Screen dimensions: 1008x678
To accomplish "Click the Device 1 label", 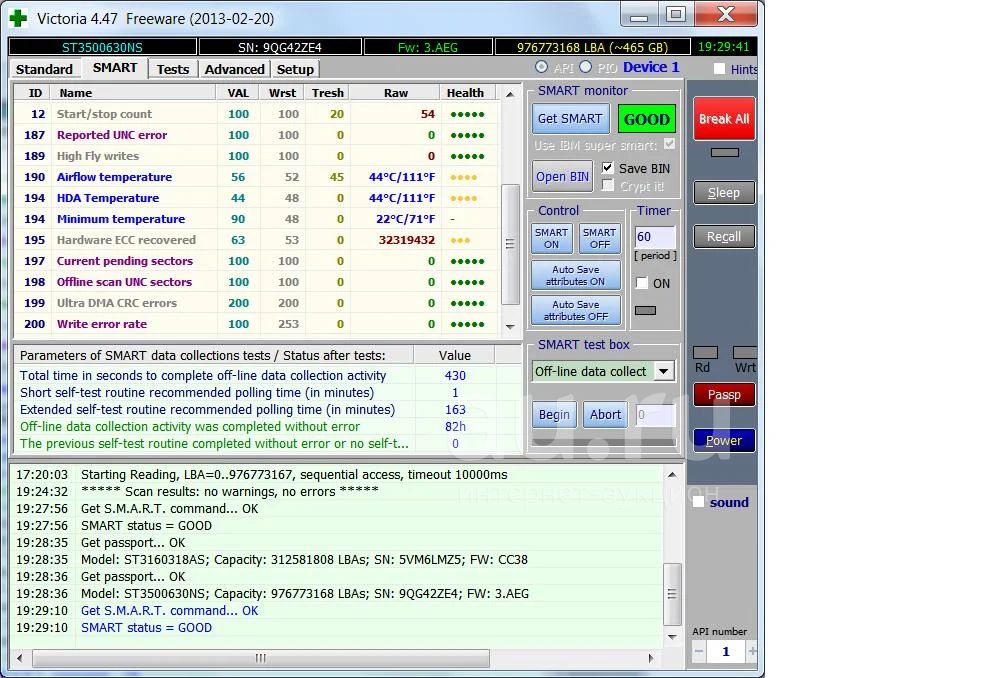I will [x=651, y=67].
